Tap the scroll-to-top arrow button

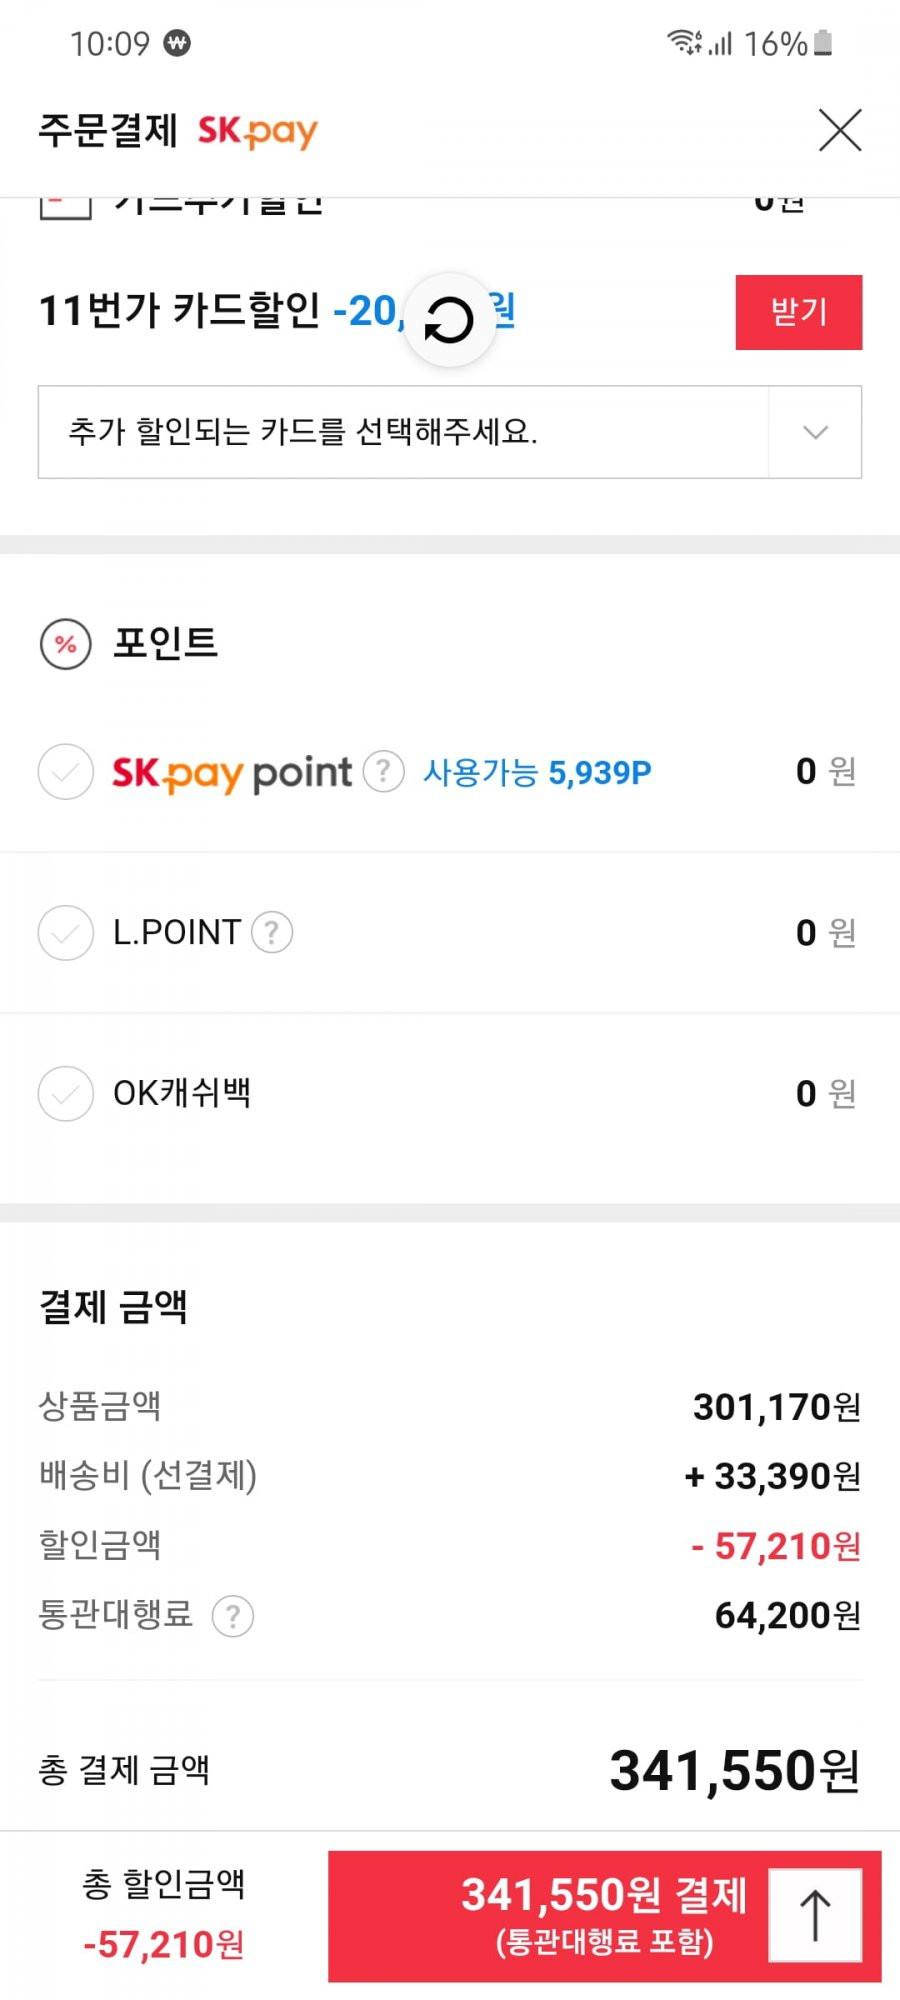tap(815, 1914)
